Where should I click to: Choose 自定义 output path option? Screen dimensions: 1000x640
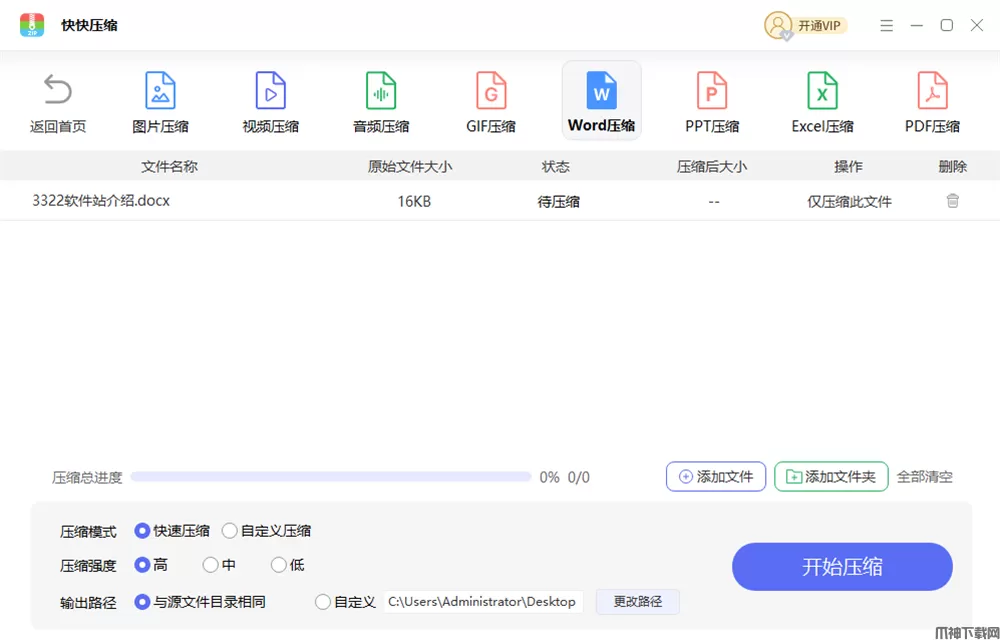coord(323,602)
